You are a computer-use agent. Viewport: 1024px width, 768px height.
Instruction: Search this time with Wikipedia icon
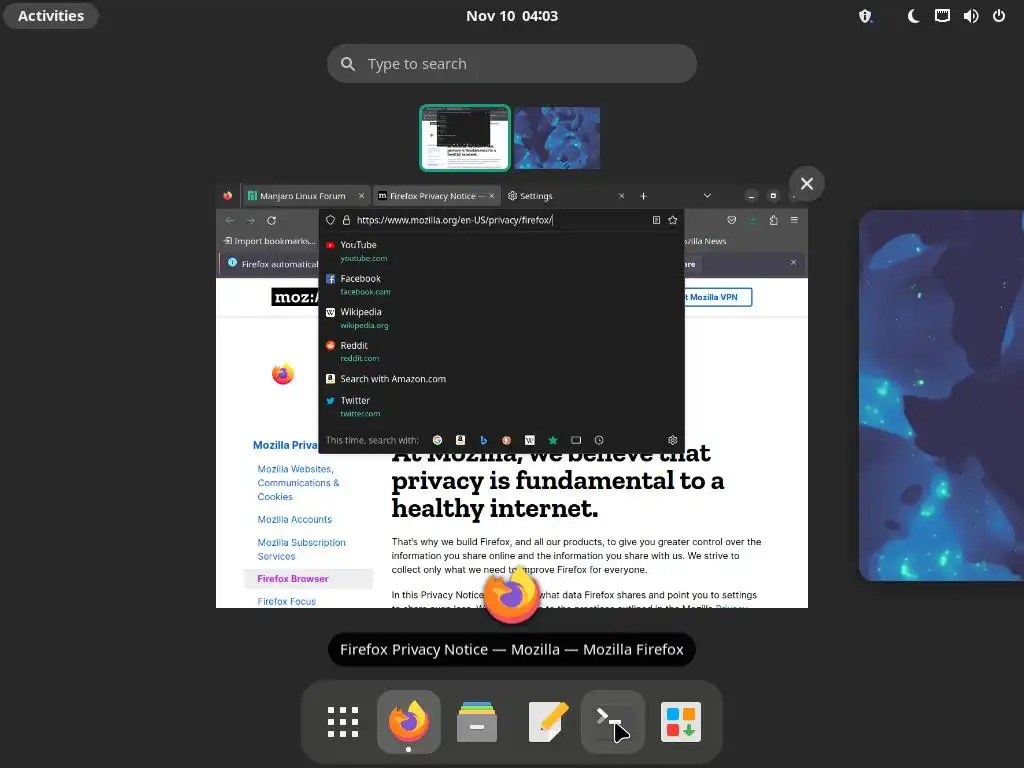click(x=530, y=440)
